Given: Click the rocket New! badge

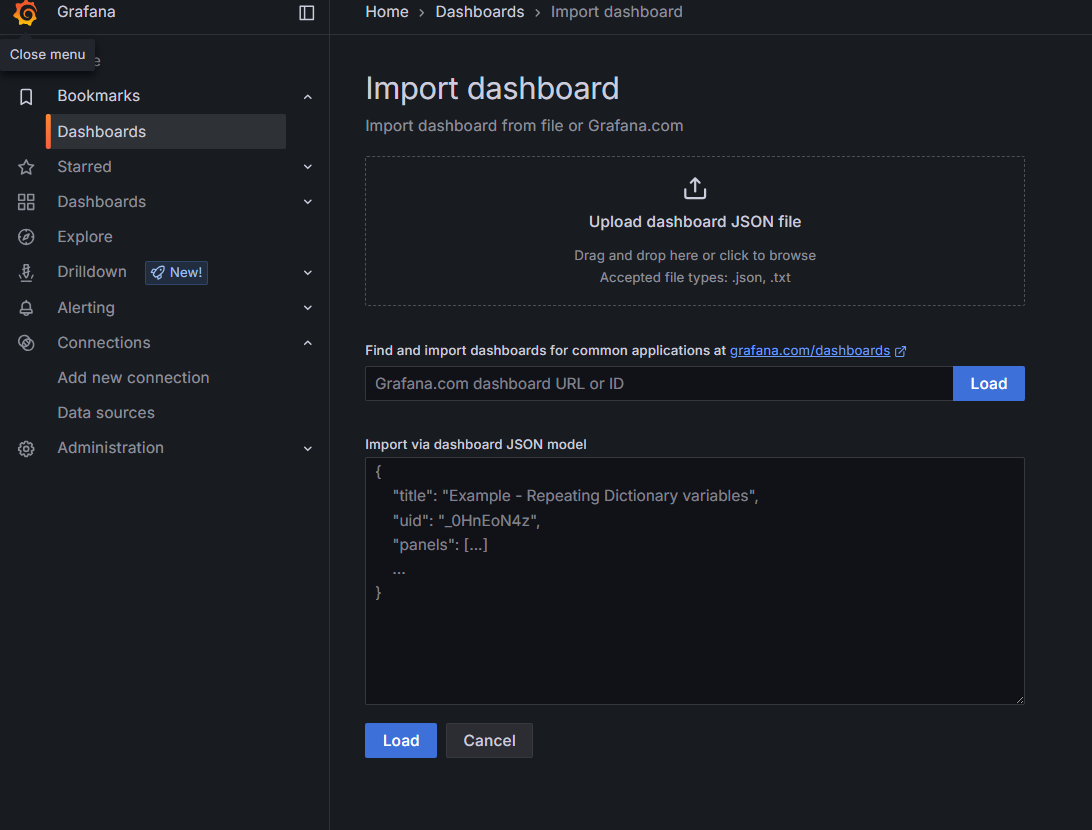Looking at the screenshot, I should [176, 272].
